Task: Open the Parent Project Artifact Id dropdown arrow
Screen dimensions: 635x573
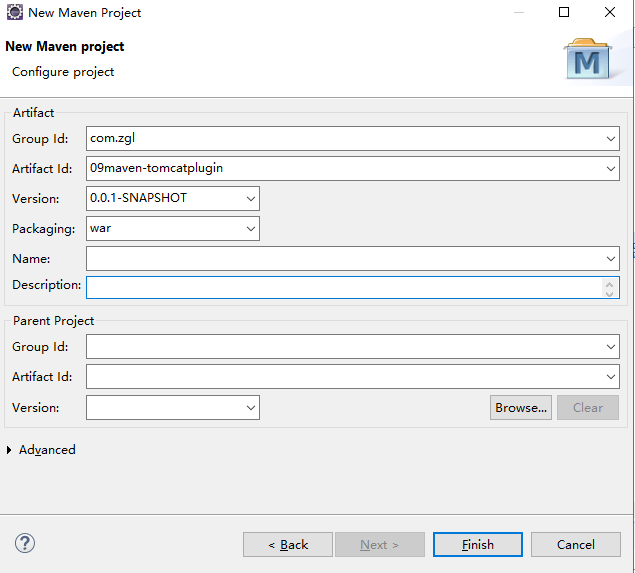Action: (611, 377)
